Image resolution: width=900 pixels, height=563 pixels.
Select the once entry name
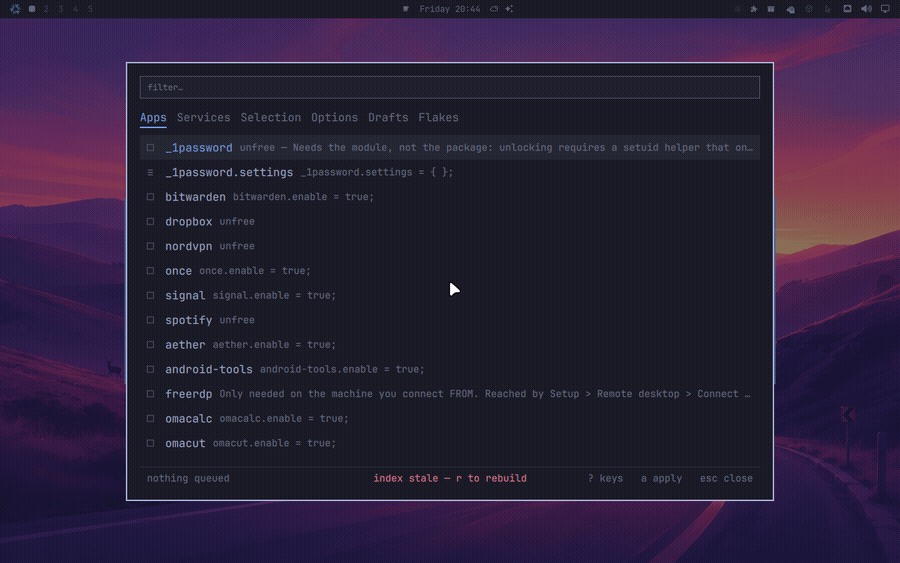click(x=179, y=271)
